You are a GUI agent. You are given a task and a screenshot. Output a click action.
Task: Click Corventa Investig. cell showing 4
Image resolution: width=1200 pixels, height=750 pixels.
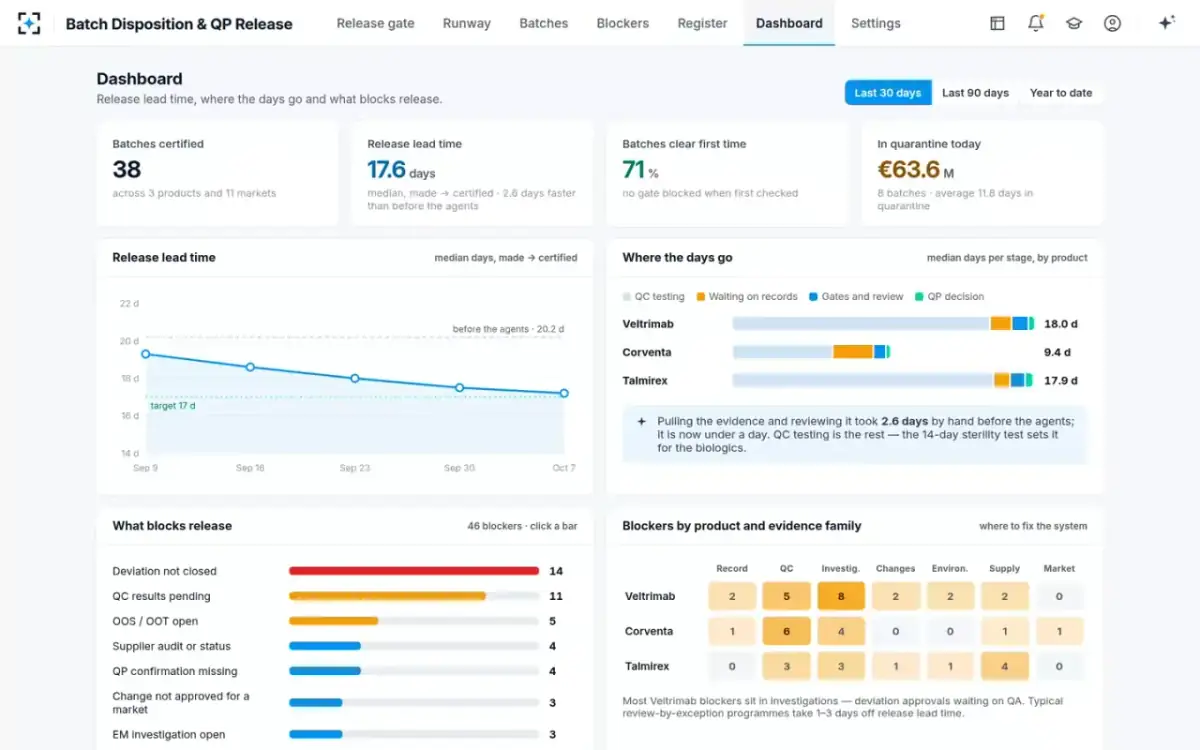pyautogui.click(x=841, y=631)
